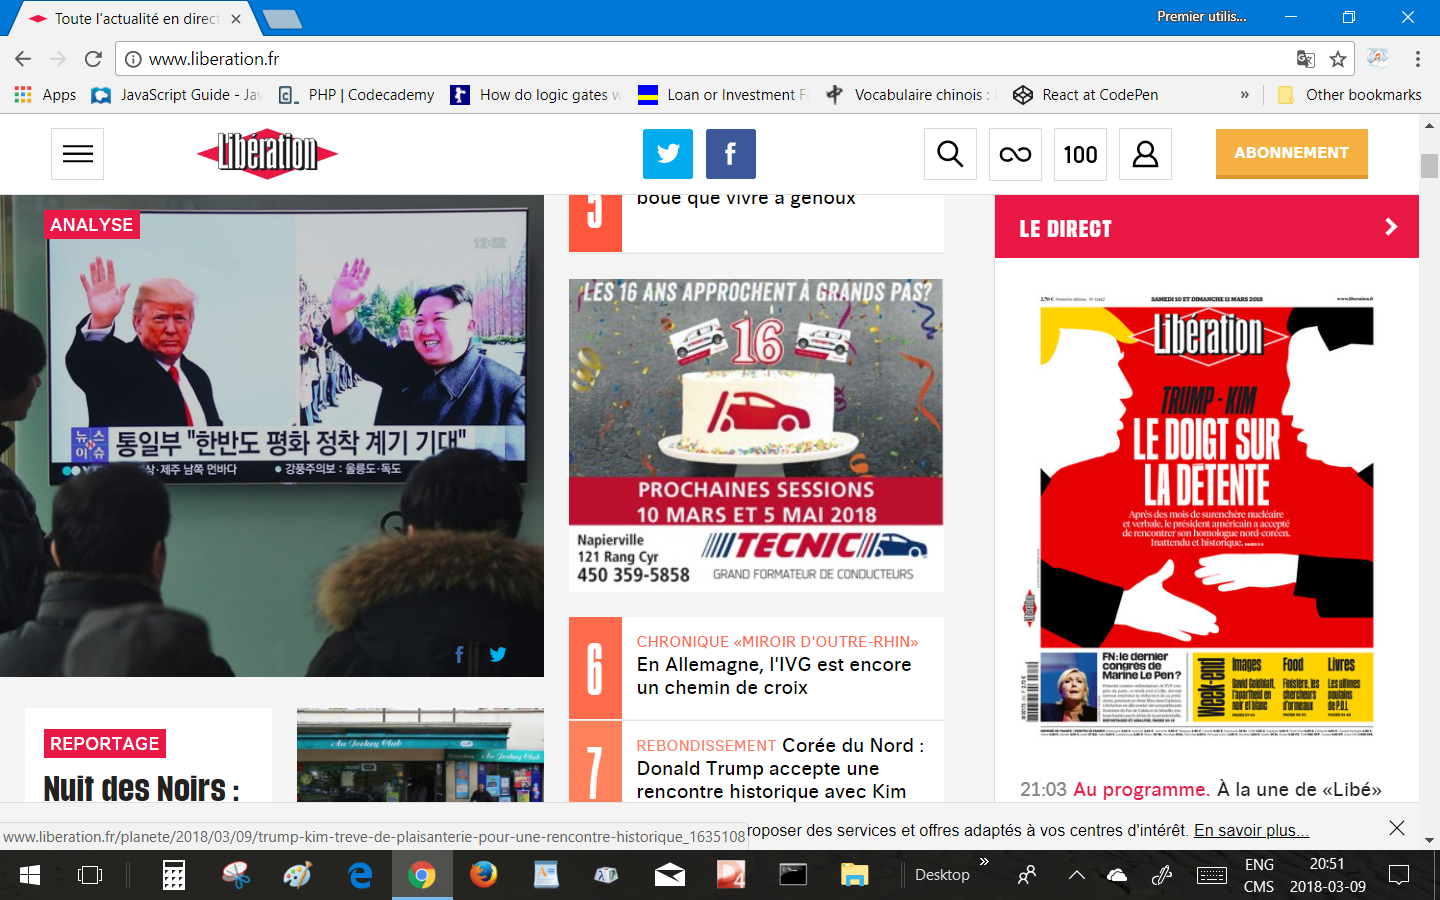Image resolution: width=1440 pixels, height=900 pixels.
Task: Open Libération's Twitter page button
Action: [x=668, y=154]
